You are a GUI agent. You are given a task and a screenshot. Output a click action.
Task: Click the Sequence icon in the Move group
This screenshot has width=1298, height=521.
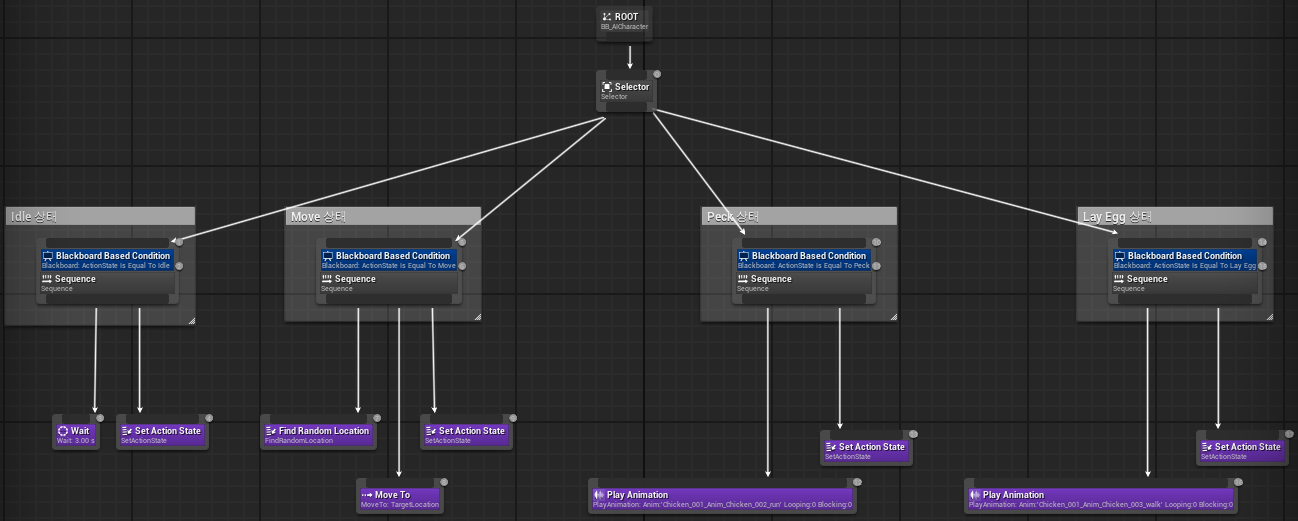327,279
